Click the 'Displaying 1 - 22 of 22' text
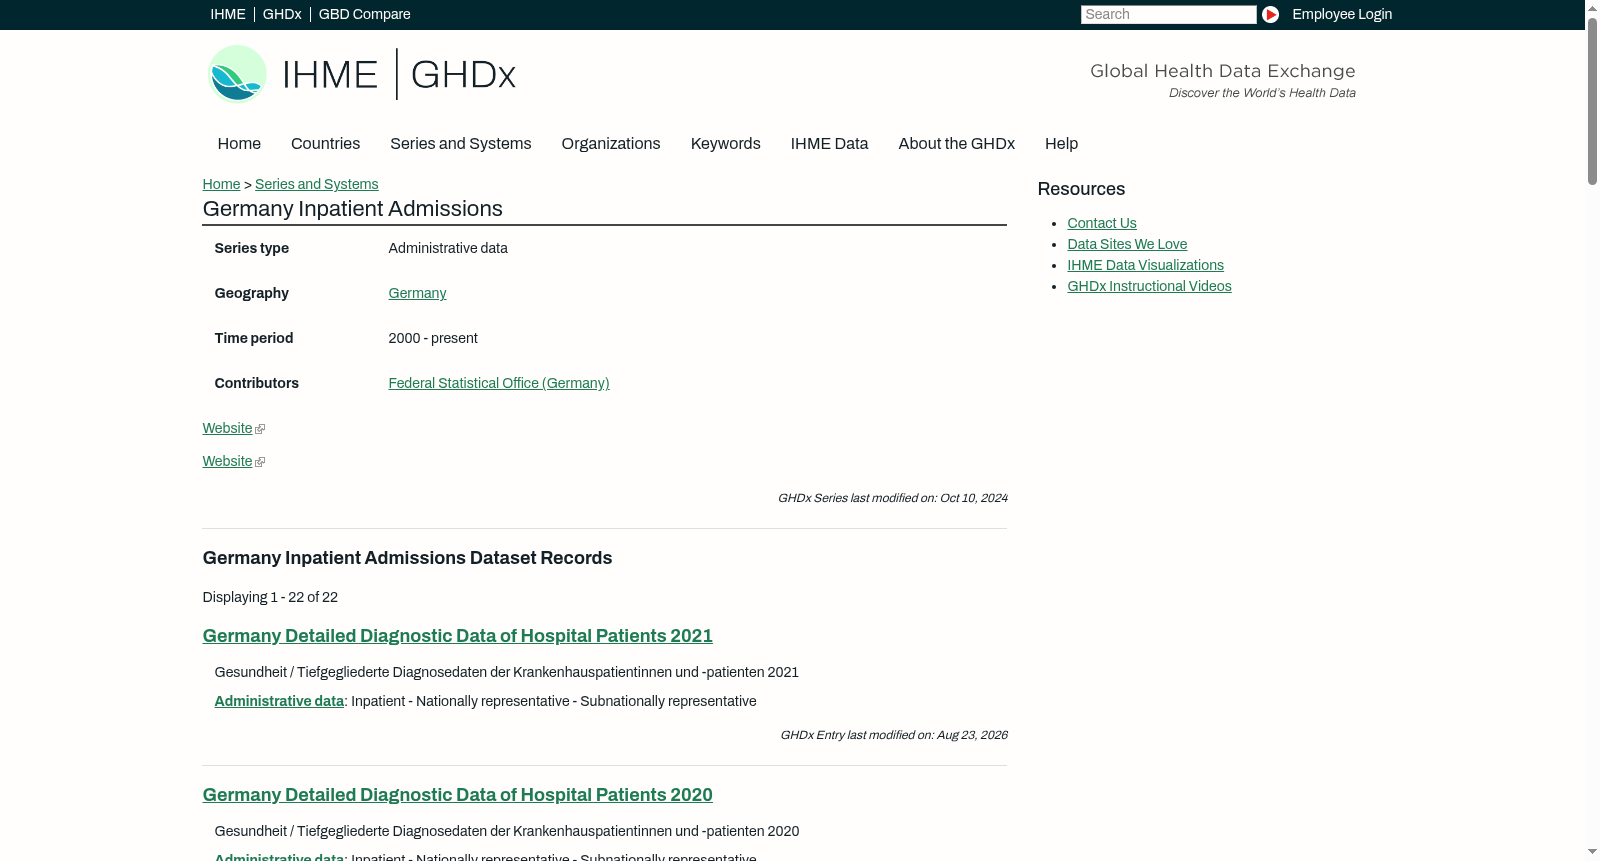The height and width of the screenshot is (861, 1600). coord(270,597)
